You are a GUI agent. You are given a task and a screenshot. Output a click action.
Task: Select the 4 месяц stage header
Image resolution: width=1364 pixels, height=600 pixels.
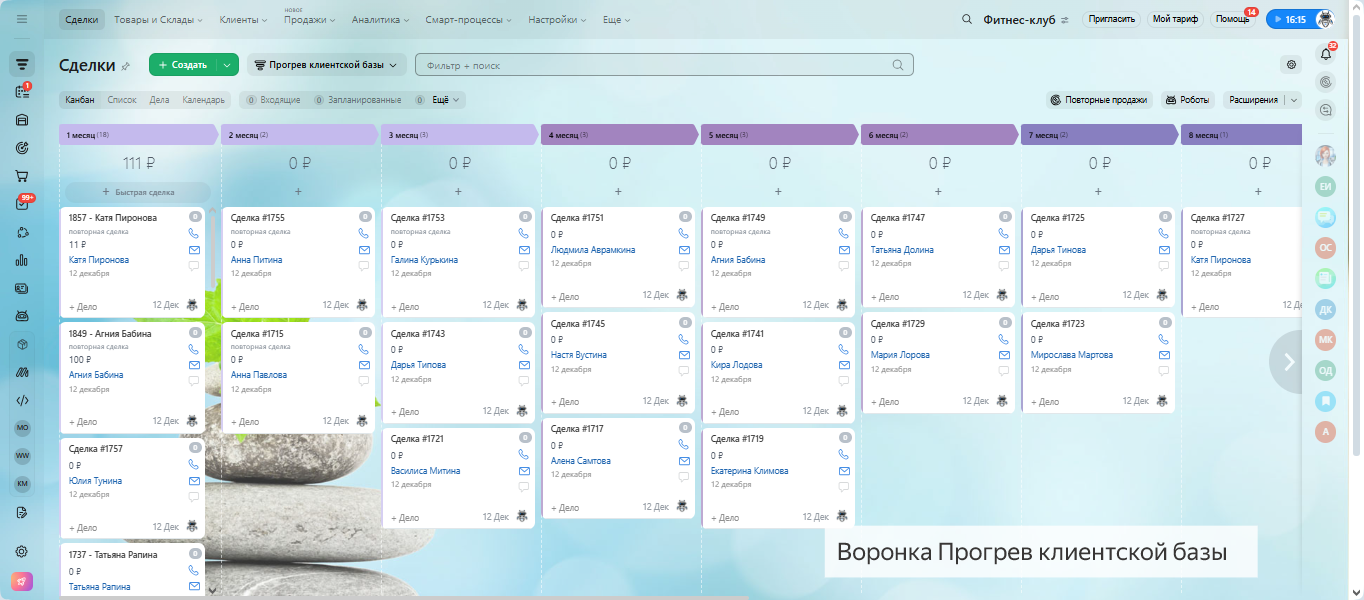pos(618,134)
